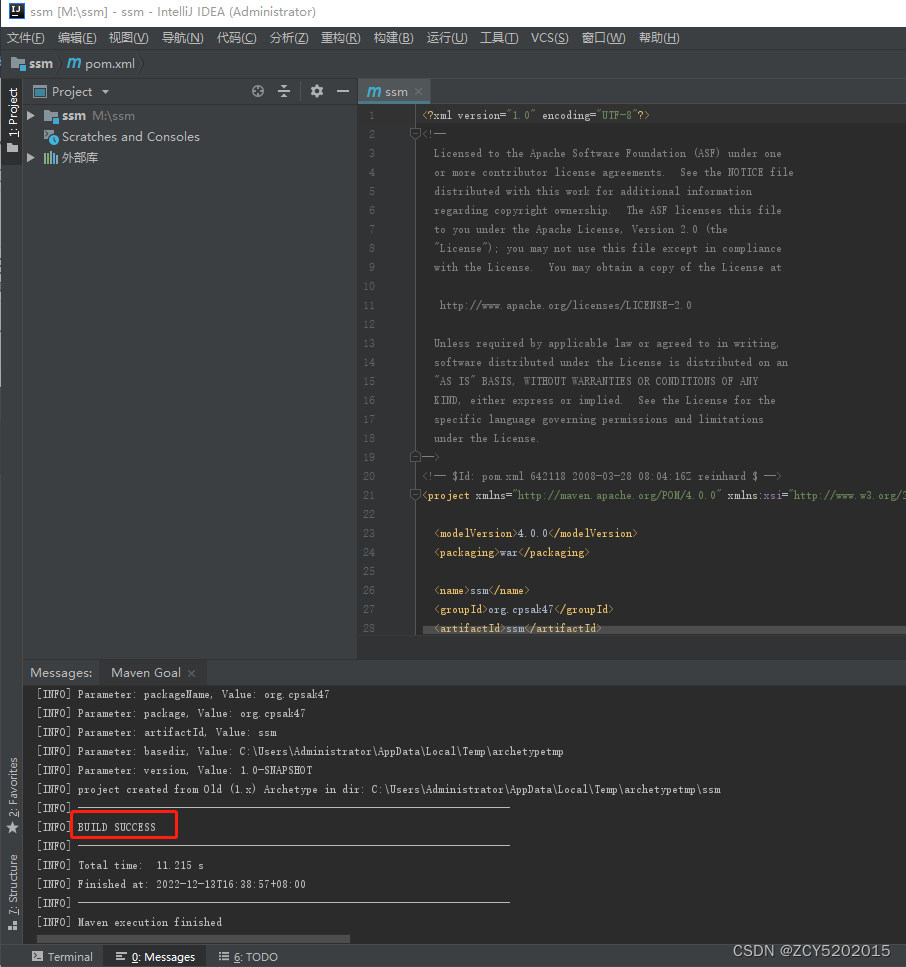Click the groupId org.cpsak47 line in editor
Image resolution: width=906 pixels, height=967 pixels.
pyautogui.click(x=524, y=609)
